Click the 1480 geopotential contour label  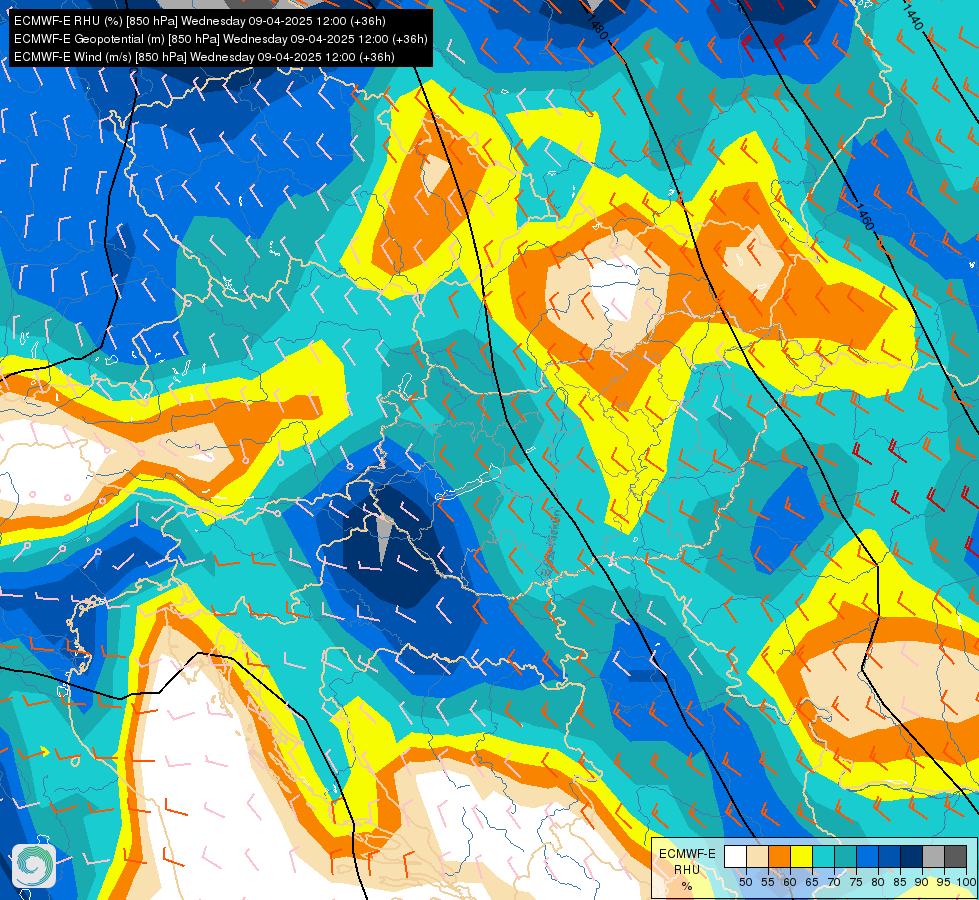coord(598,26)
